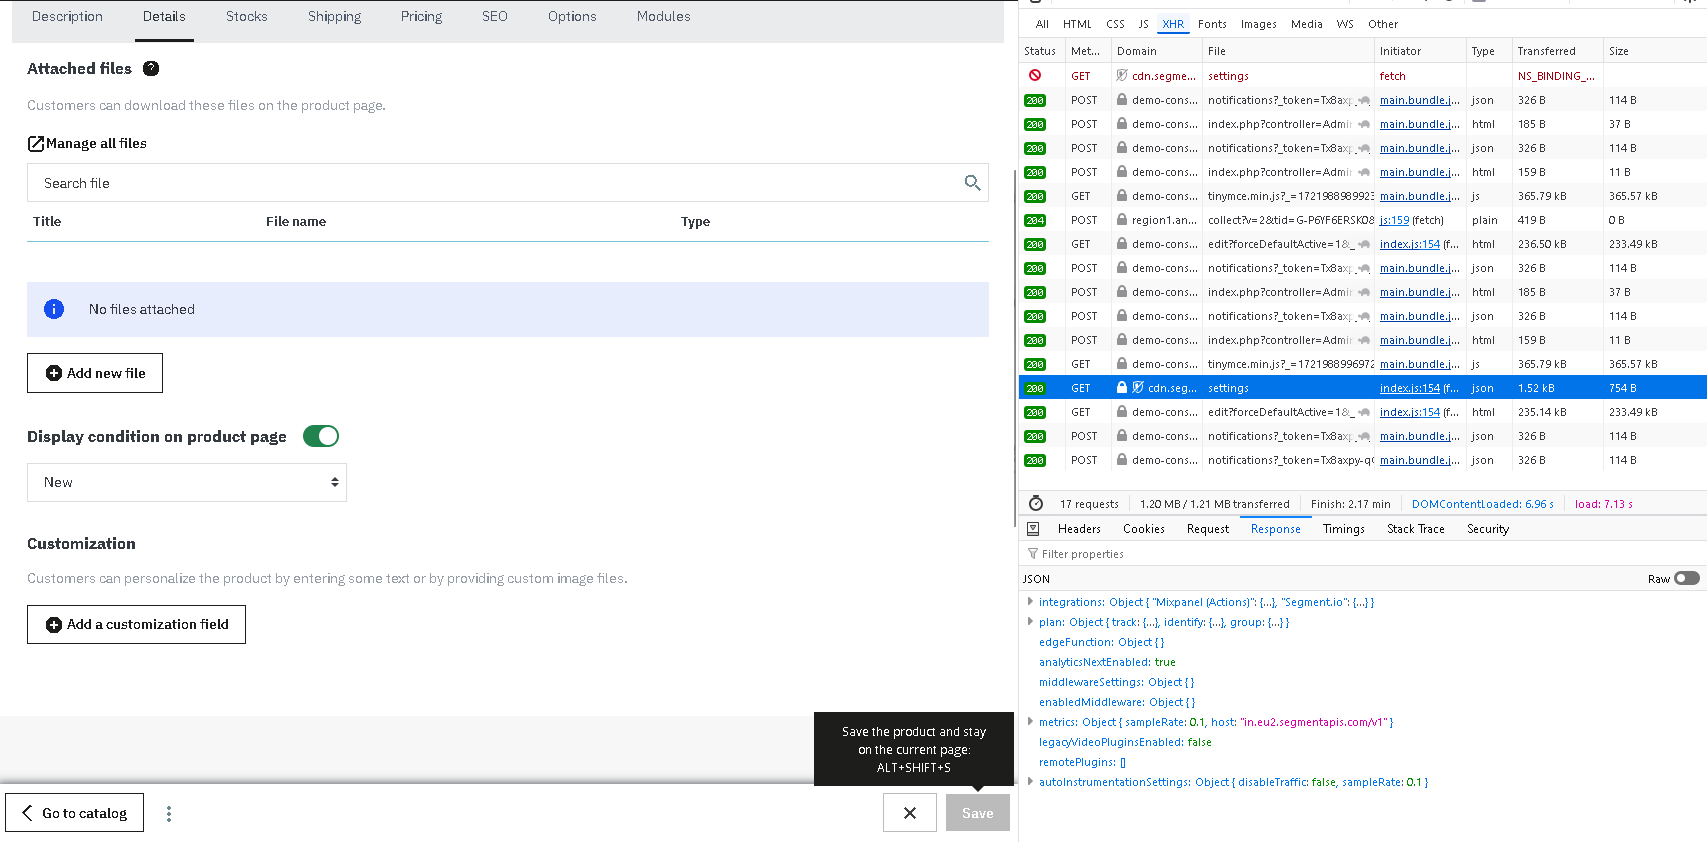This screenshot has height=842, width=1707.
Task: Click Add a customization field button
Action: tap(136, 624)
